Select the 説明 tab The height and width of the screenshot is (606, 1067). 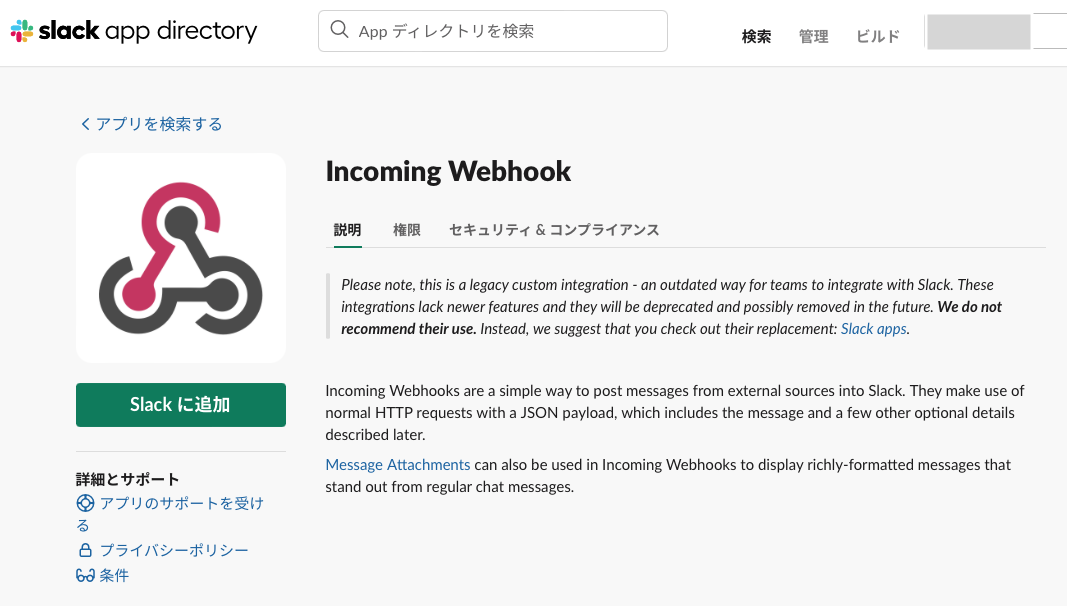coord(347,230)
